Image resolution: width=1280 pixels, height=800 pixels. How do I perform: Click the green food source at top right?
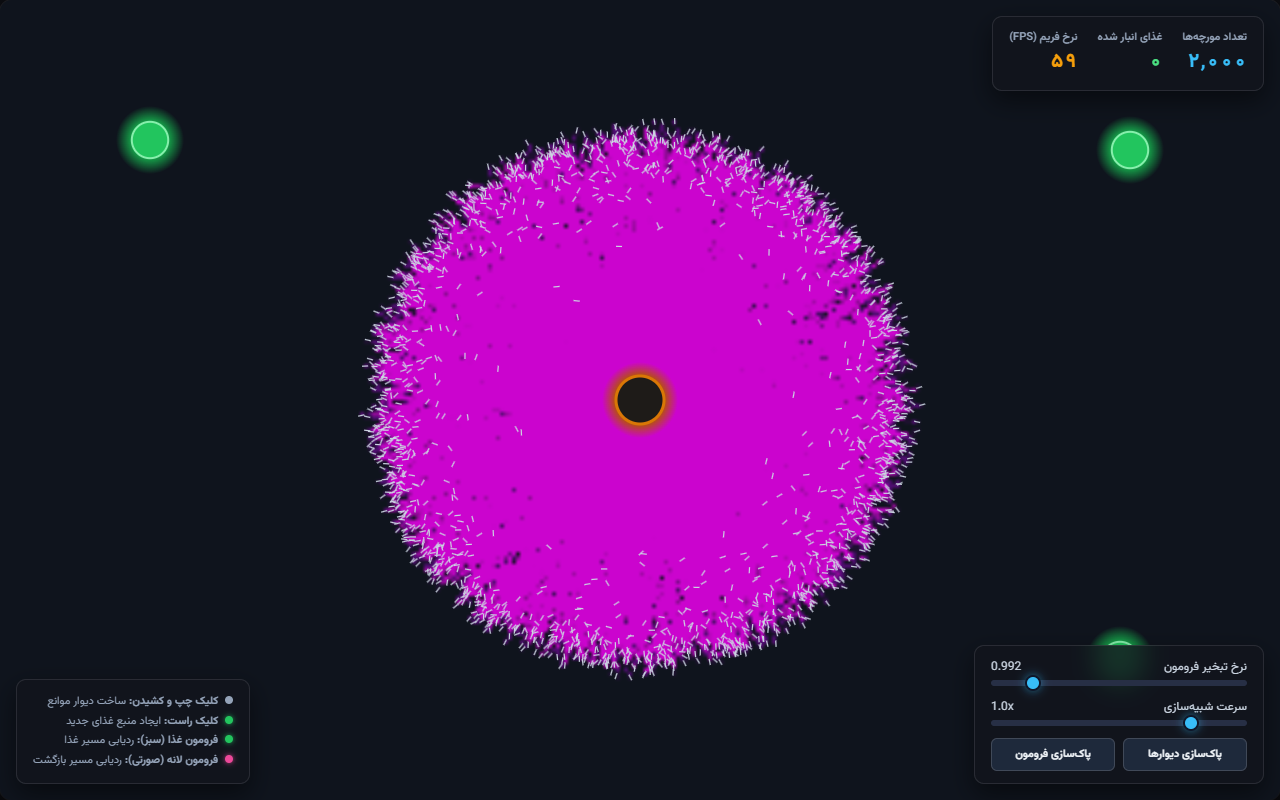point(1130,150)
